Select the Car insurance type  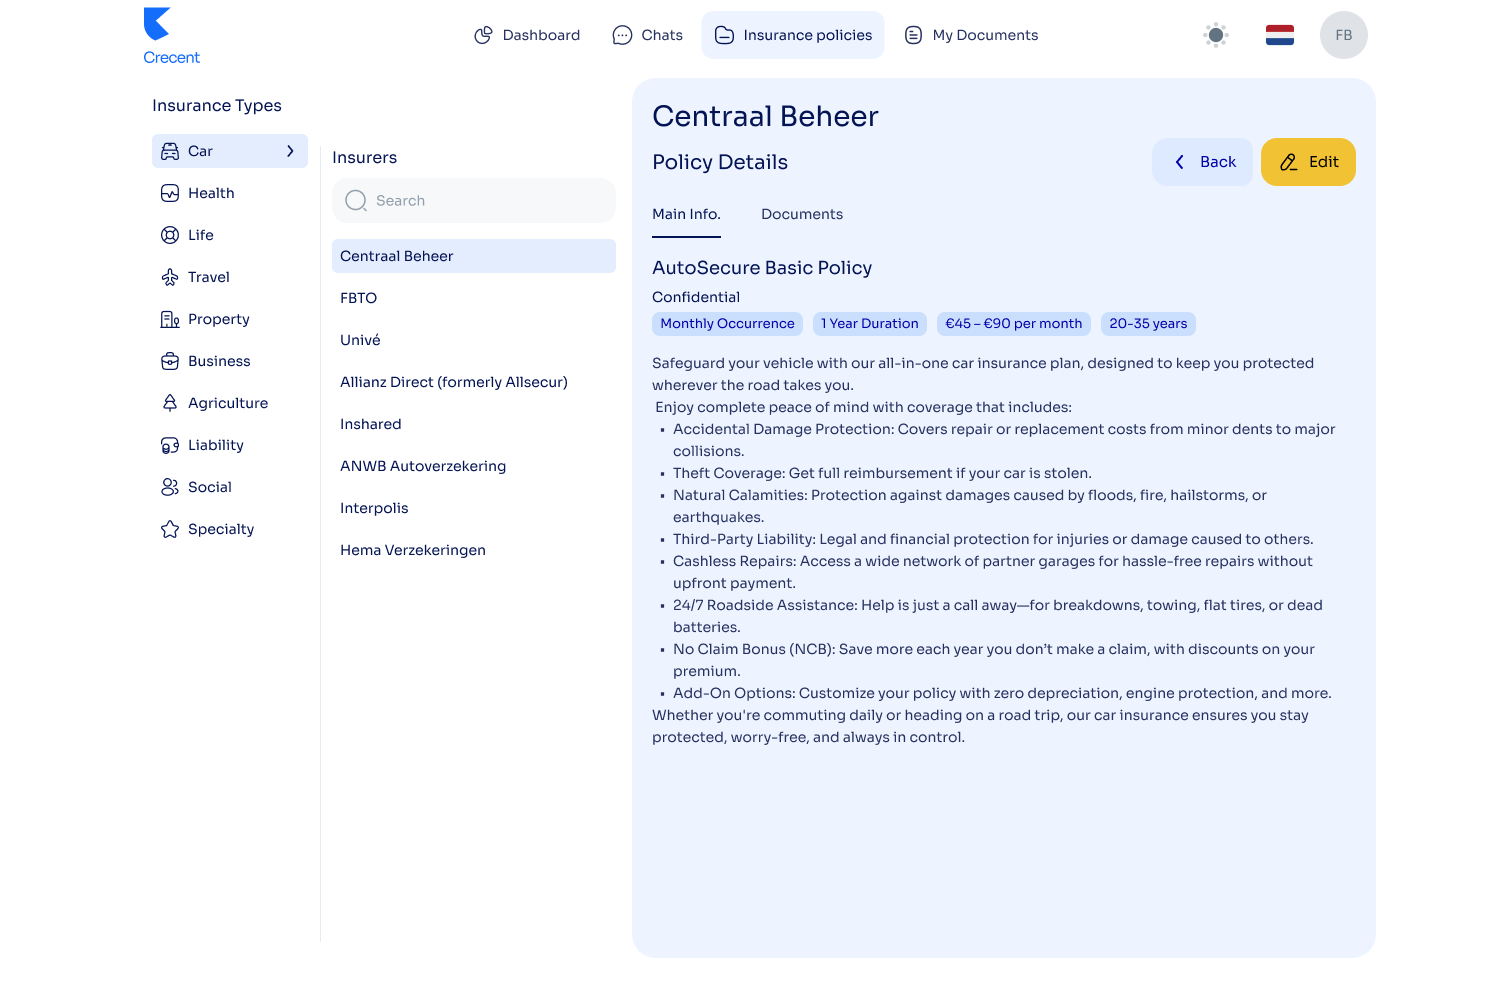click(230, 151)
